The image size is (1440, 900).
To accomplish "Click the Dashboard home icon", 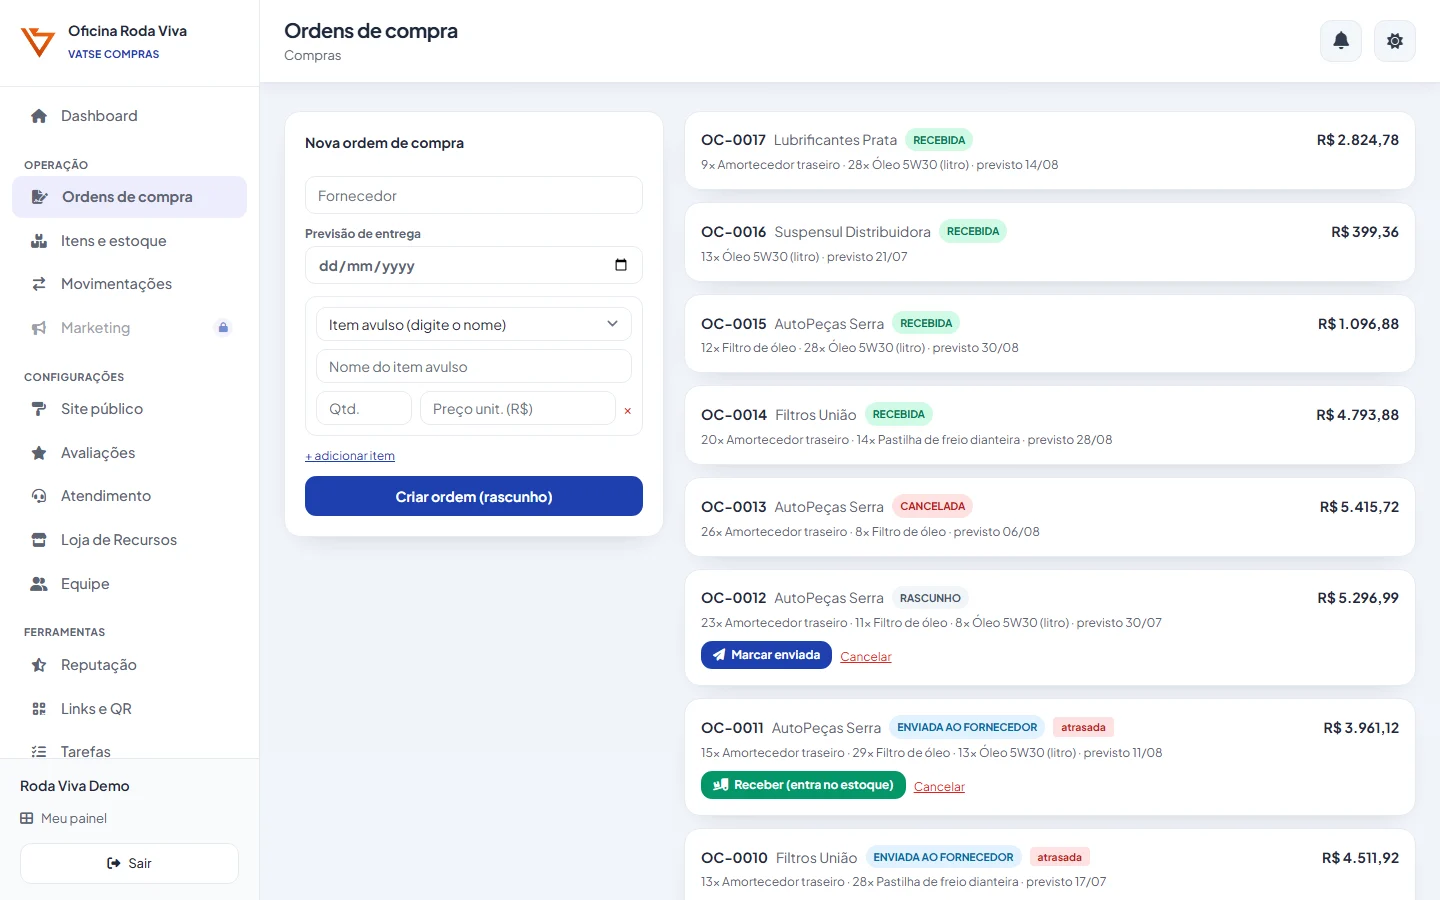I will [x=39, y=116].
